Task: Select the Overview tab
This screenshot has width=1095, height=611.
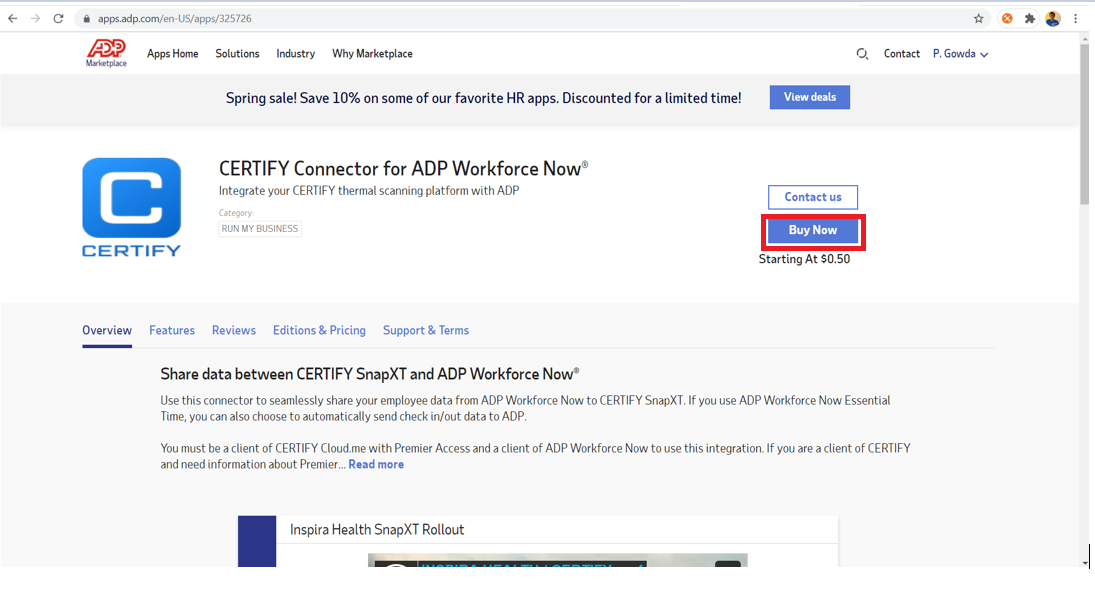Action: (x=107, y=330)
